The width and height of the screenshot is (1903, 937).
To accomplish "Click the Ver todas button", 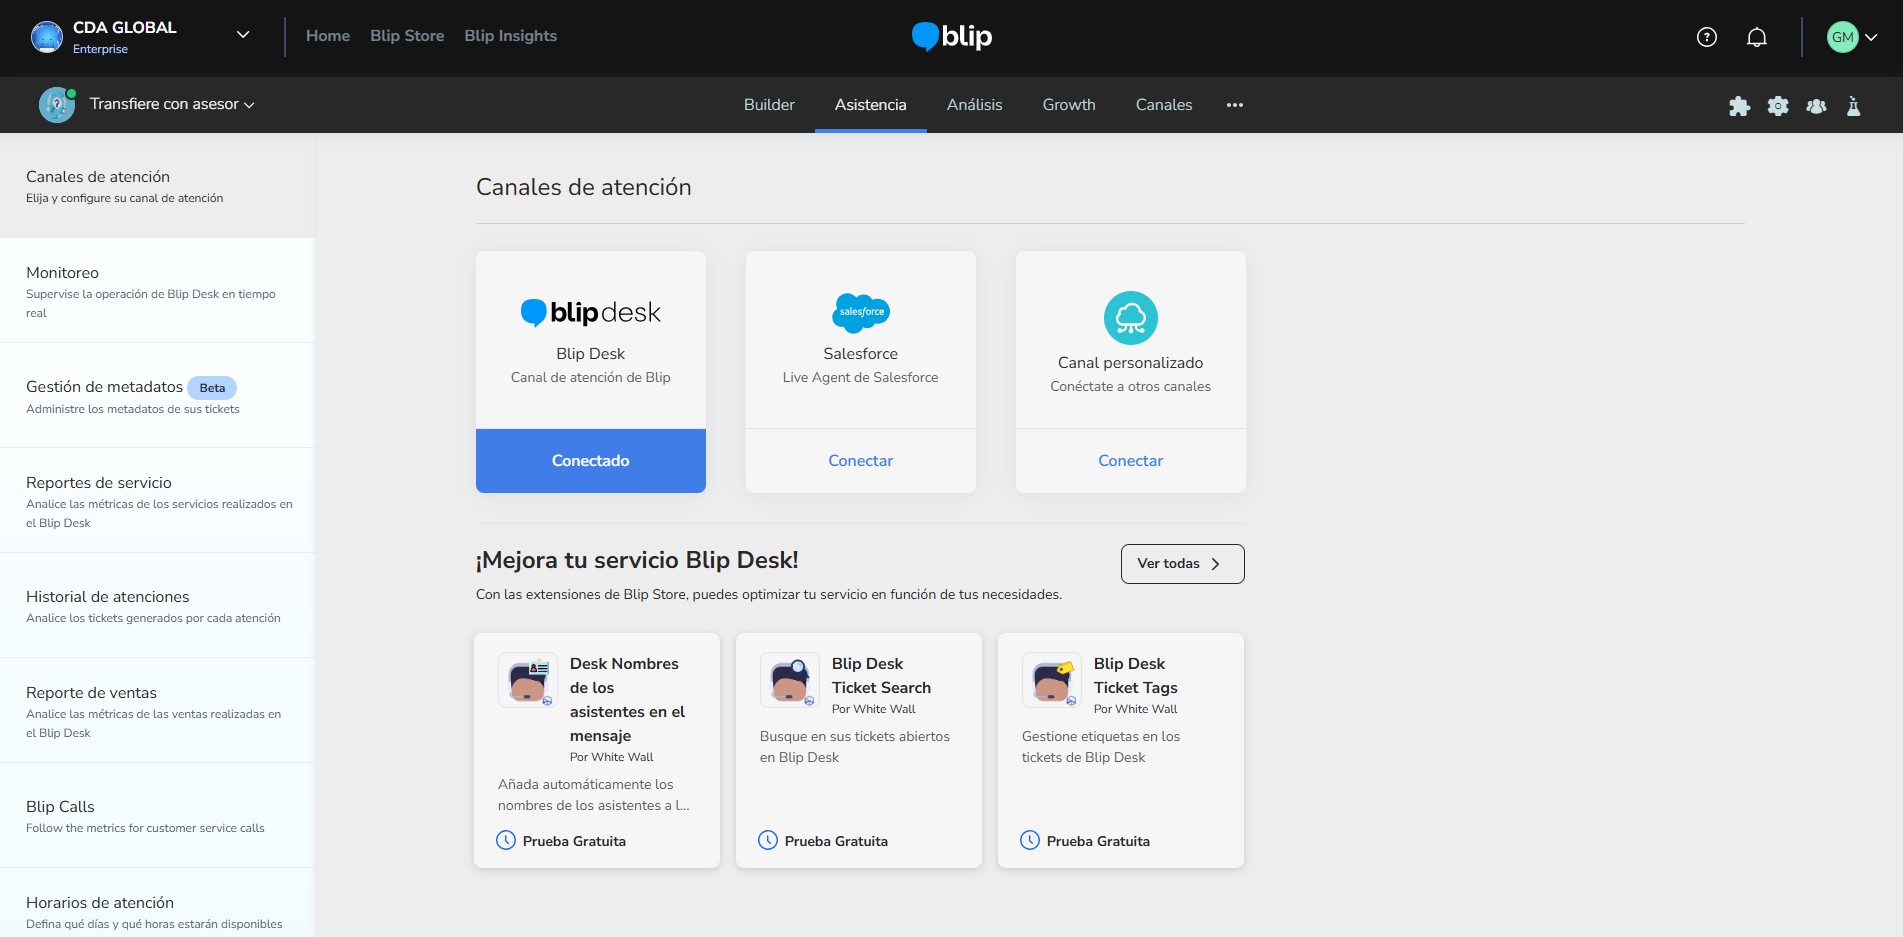I will [x=1183, y=564].
